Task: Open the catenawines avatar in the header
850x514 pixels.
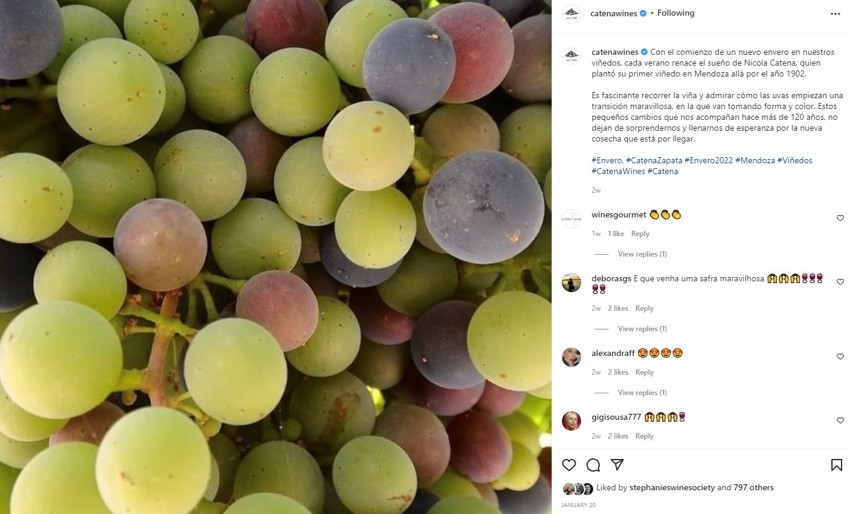Action: [x=571, y=14]
